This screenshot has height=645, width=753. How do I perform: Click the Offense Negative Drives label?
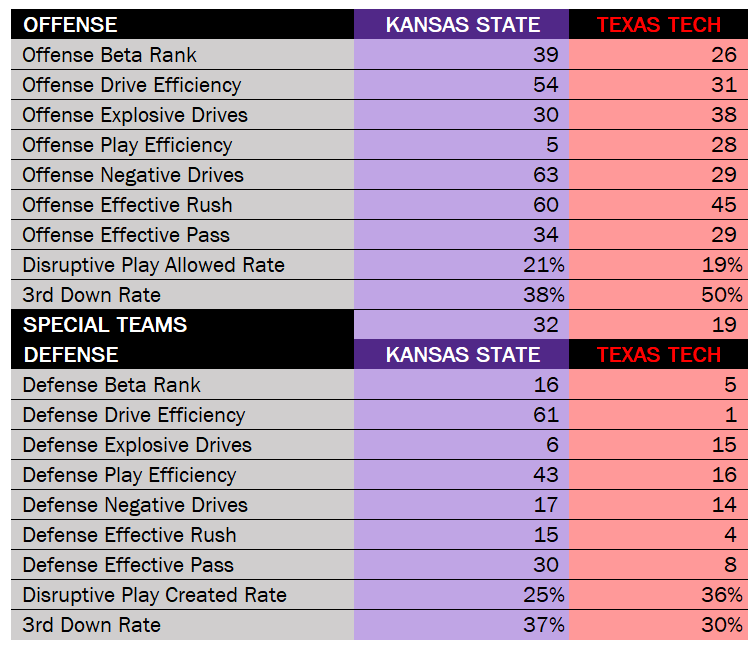[133, 175]
